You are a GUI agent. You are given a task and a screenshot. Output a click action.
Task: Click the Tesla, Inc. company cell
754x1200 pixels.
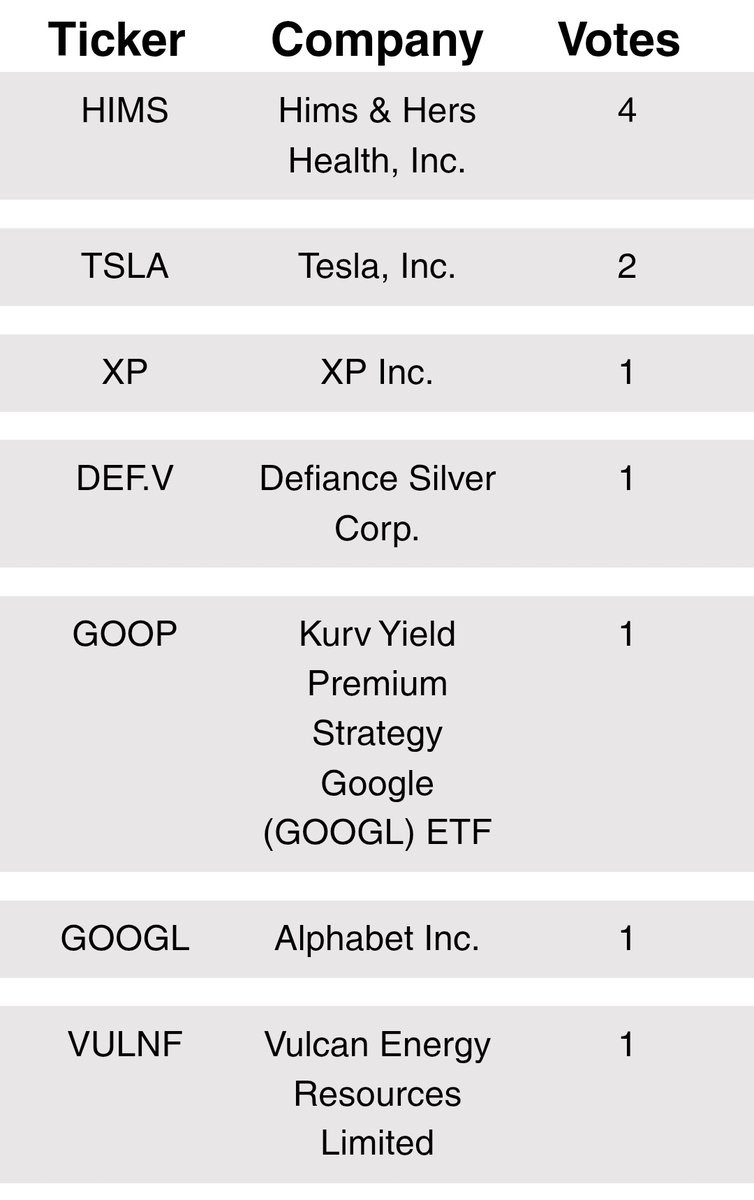377,267
